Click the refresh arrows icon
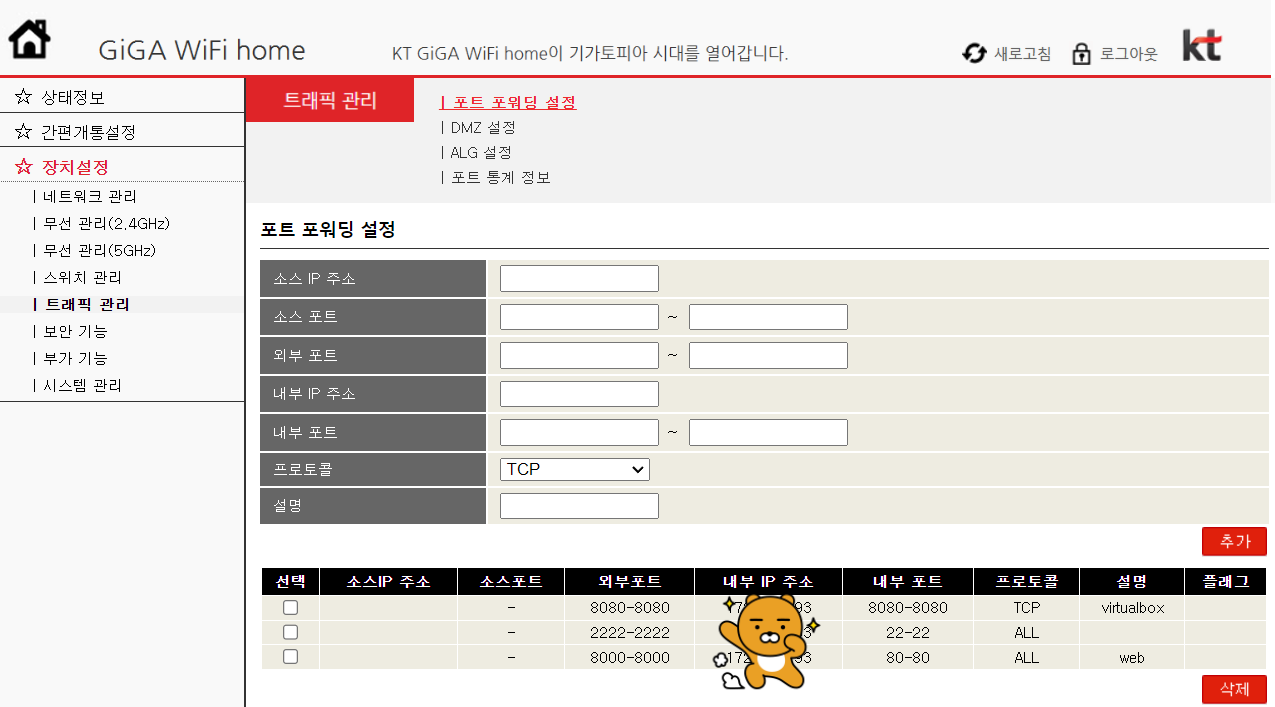Screen dimensions: 1275x707 [974, 53]
